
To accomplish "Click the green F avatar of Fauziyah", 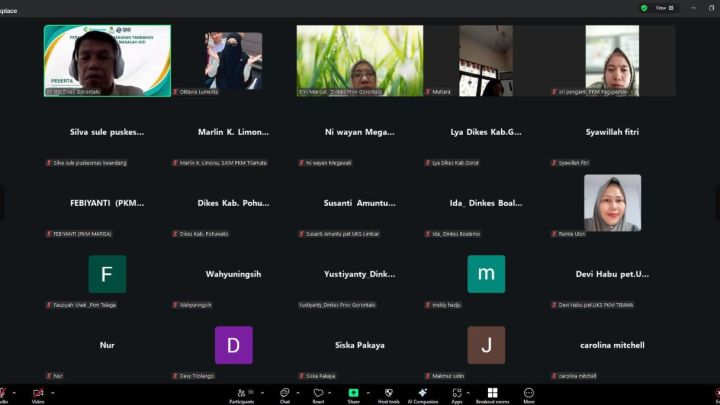I will (107, 274).
